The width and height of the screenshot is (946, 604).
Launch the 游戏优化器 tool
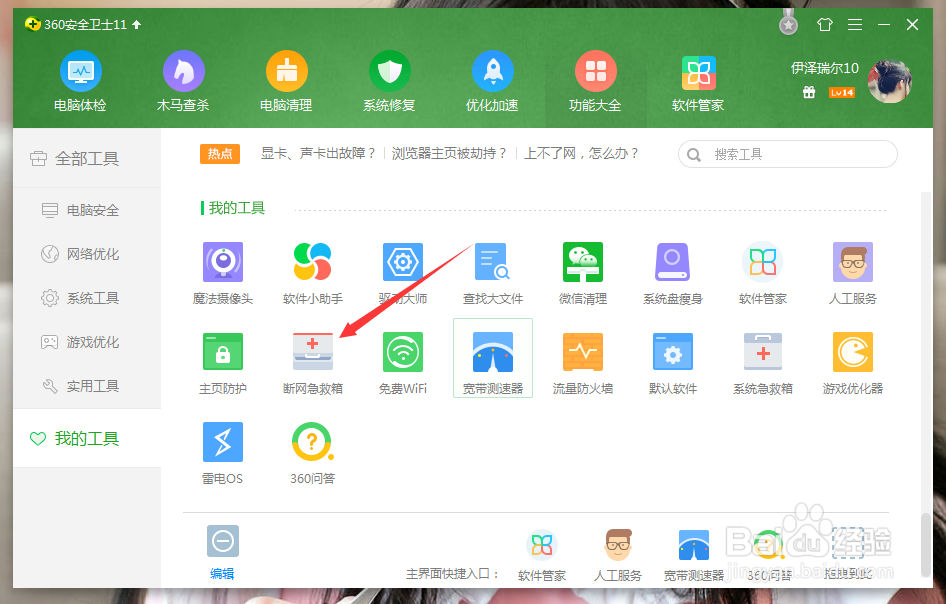tap(852, 363)
